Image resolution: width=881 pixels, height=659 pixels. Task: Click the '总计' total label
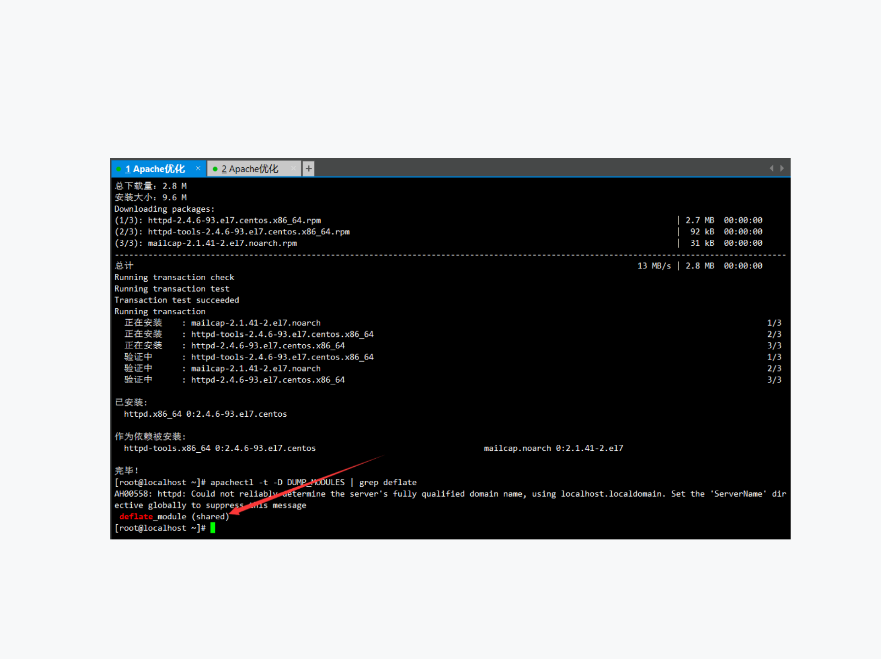tap(124, 266)
